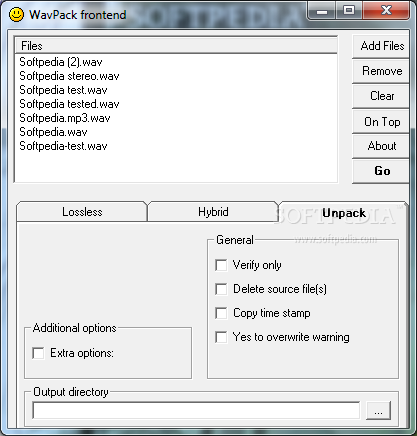Image resolution: width=417 pixels, height=436 pixels.
Task: Clear the files list
Action: [x=381, y=96]
